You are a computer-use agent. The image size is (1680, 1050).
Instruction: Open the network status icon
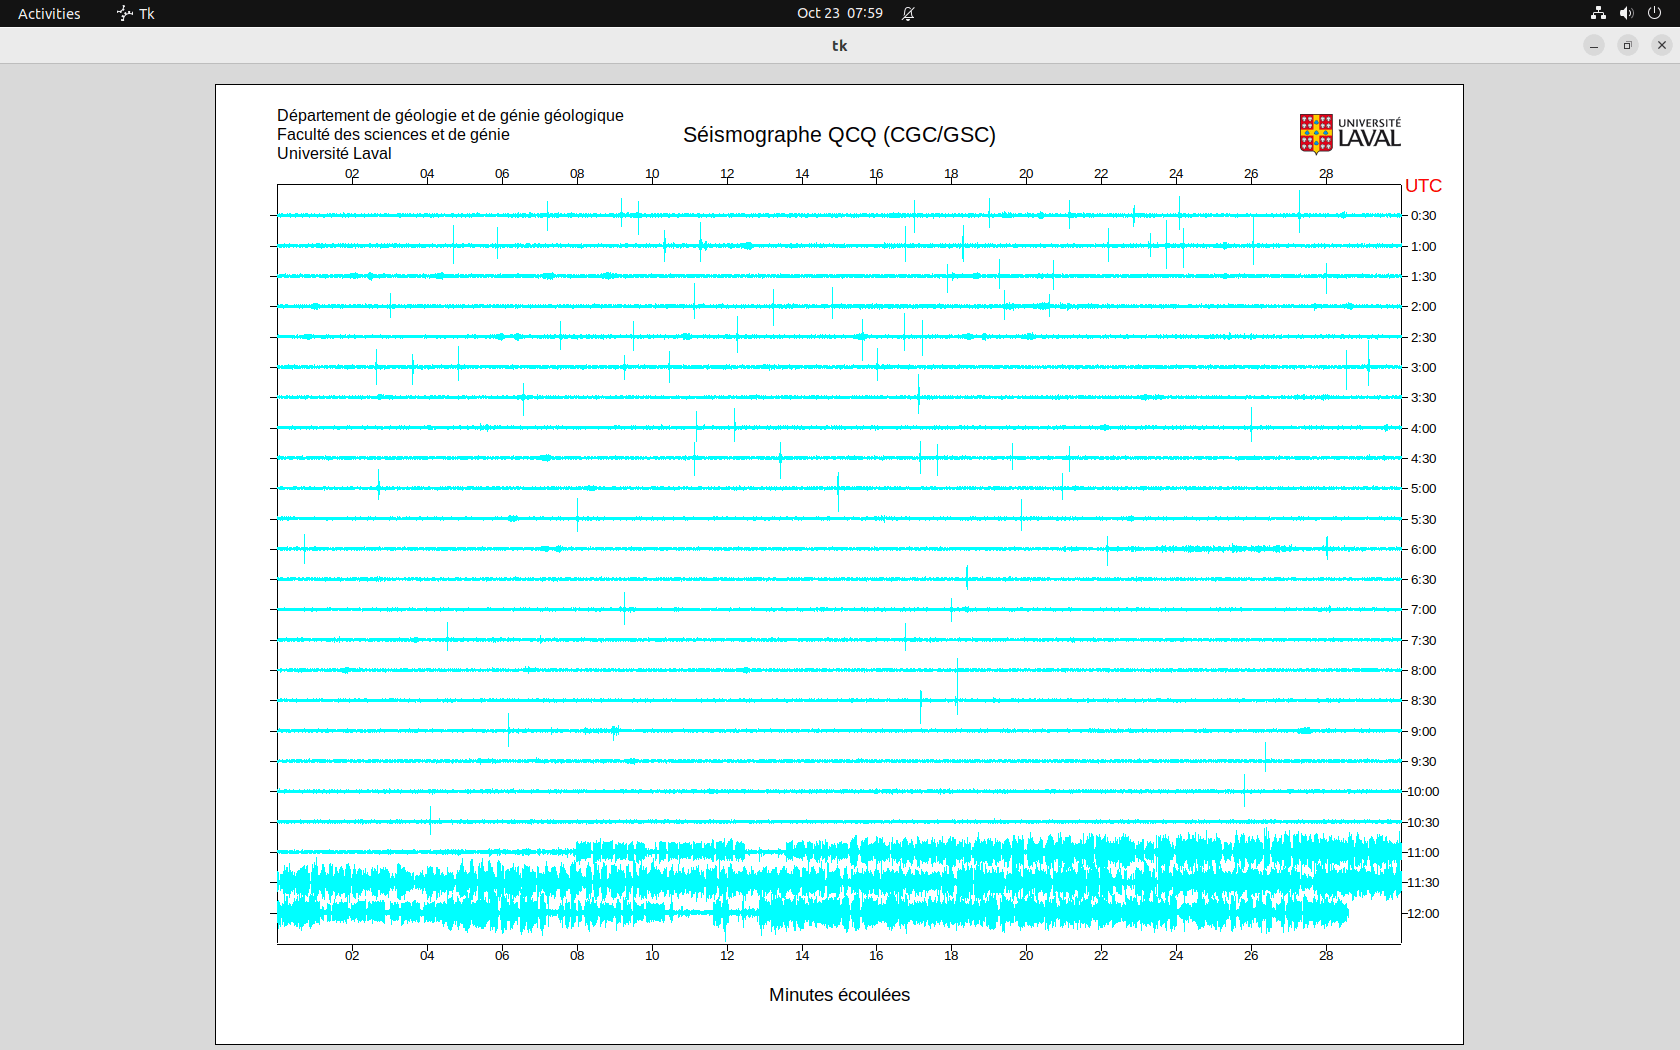click(x=1598, y=13)
